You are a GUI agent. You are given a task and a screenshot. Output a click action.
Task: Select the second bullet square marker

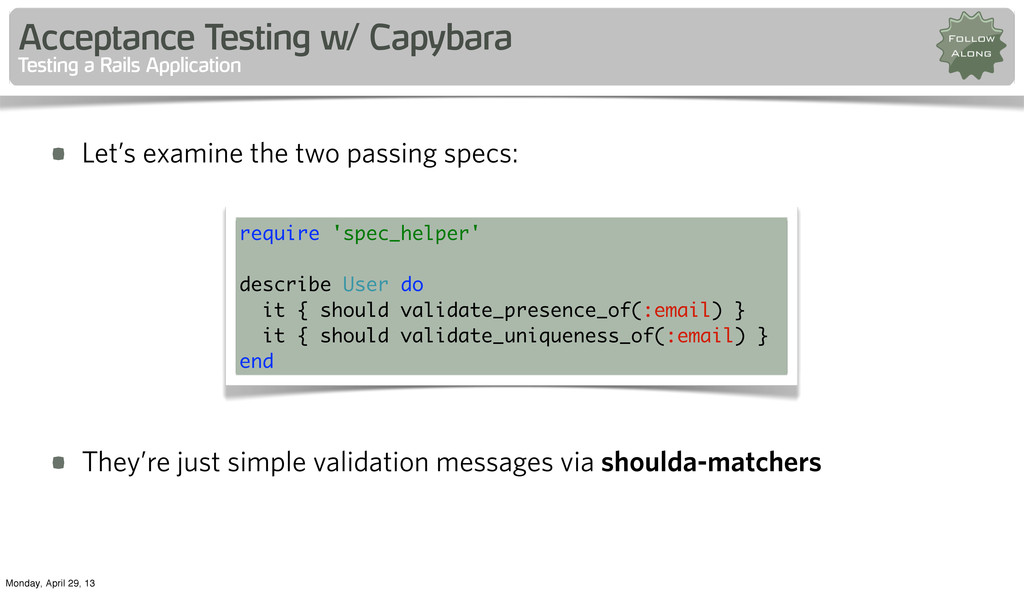point(59,463)
